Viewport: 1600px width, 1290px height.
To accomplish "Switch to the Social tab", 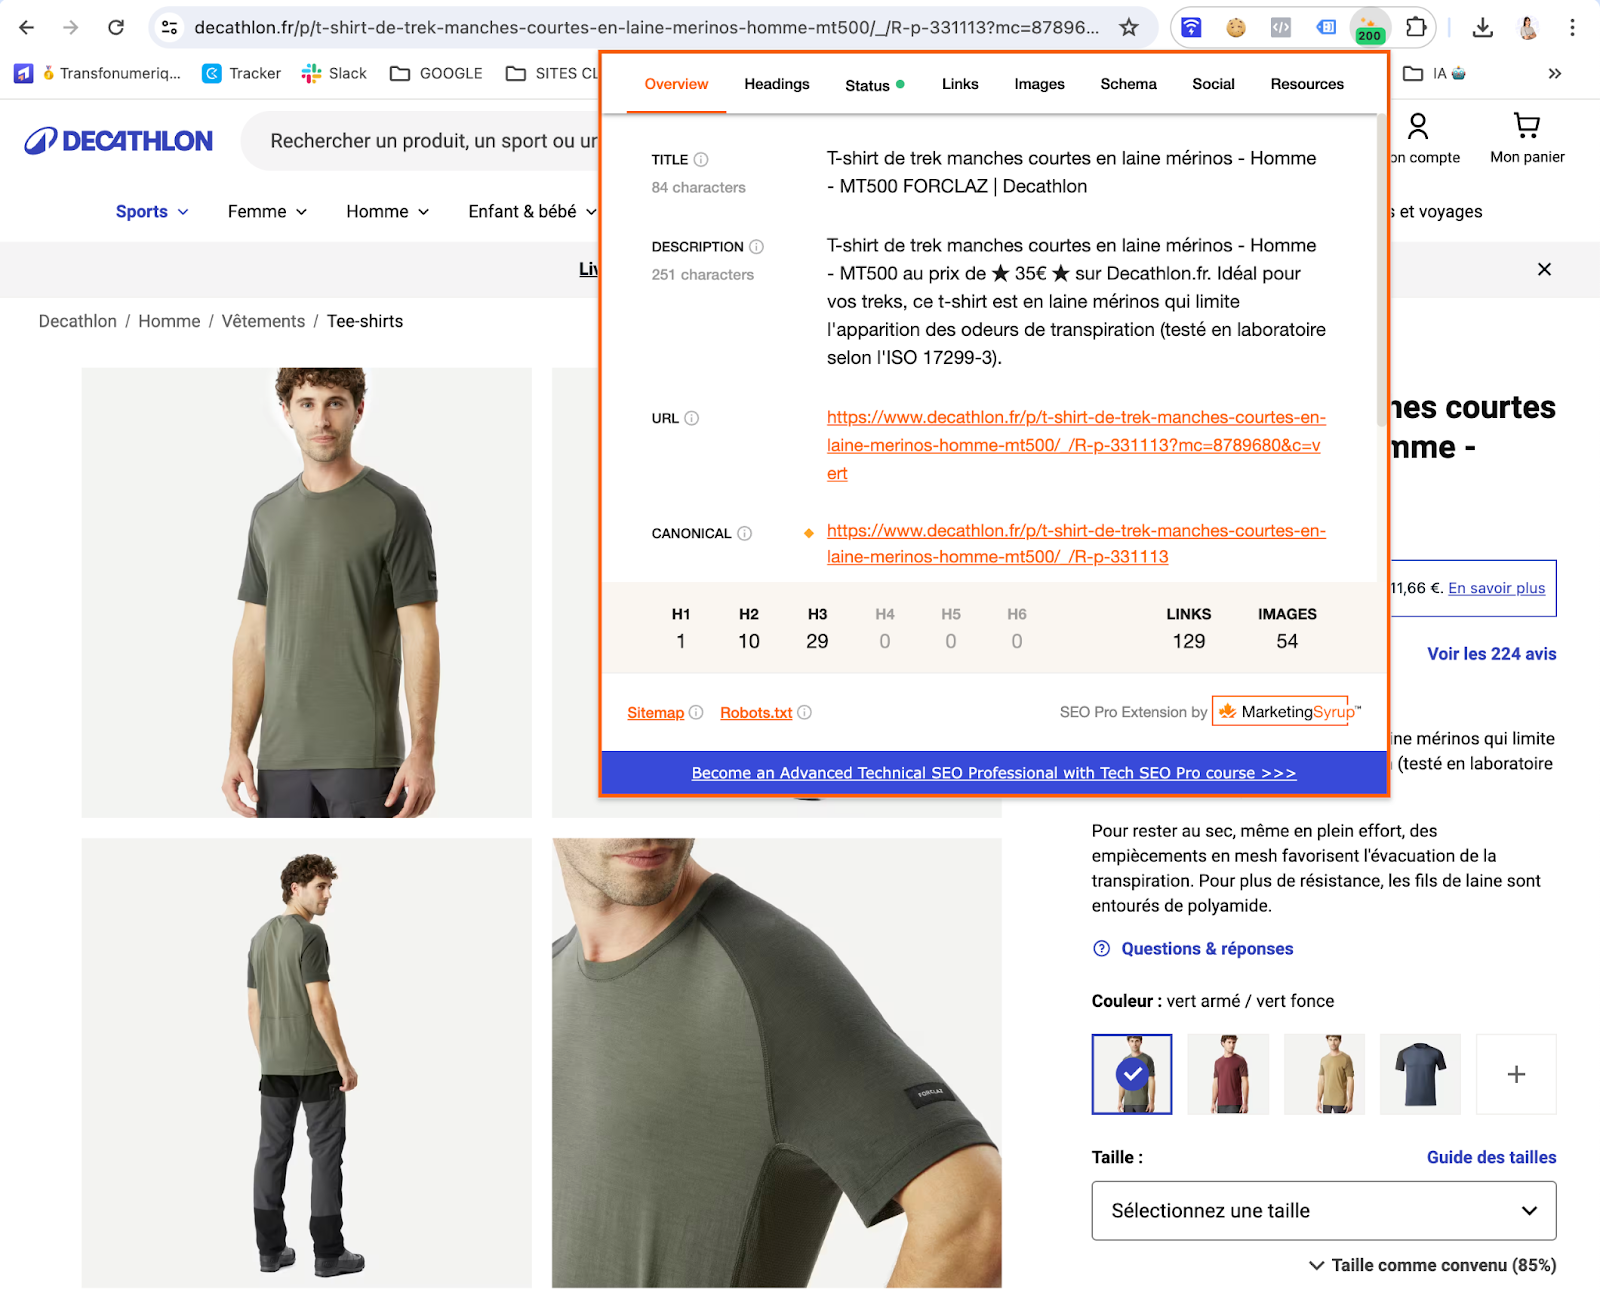I will coord(1213,84).
